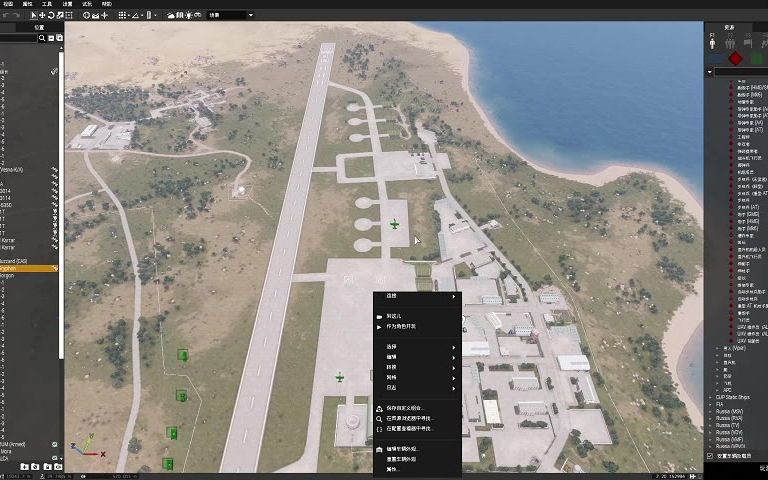Select the scaling widget tool

pyautogui.click(x=60, y=15)
